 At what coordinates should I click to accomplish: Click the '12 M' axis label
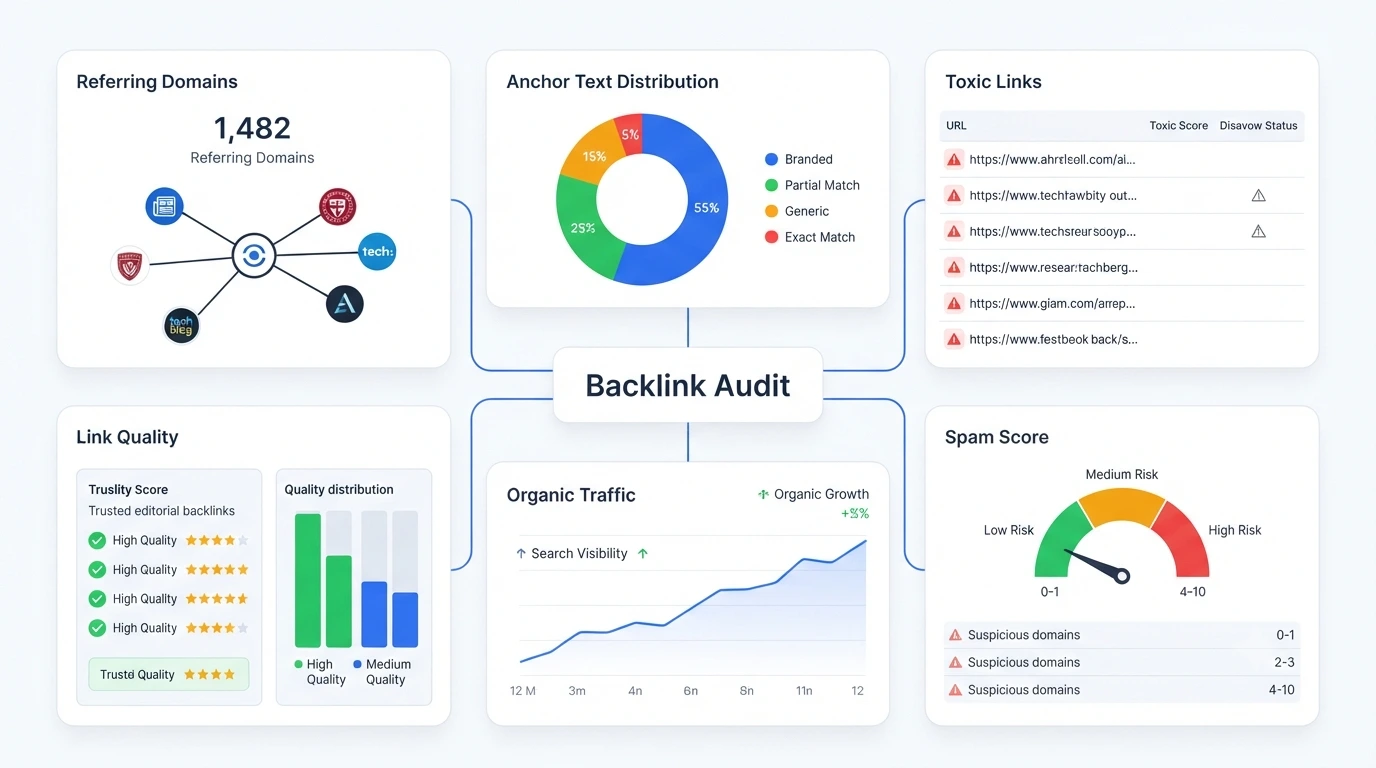pos(523,691)
